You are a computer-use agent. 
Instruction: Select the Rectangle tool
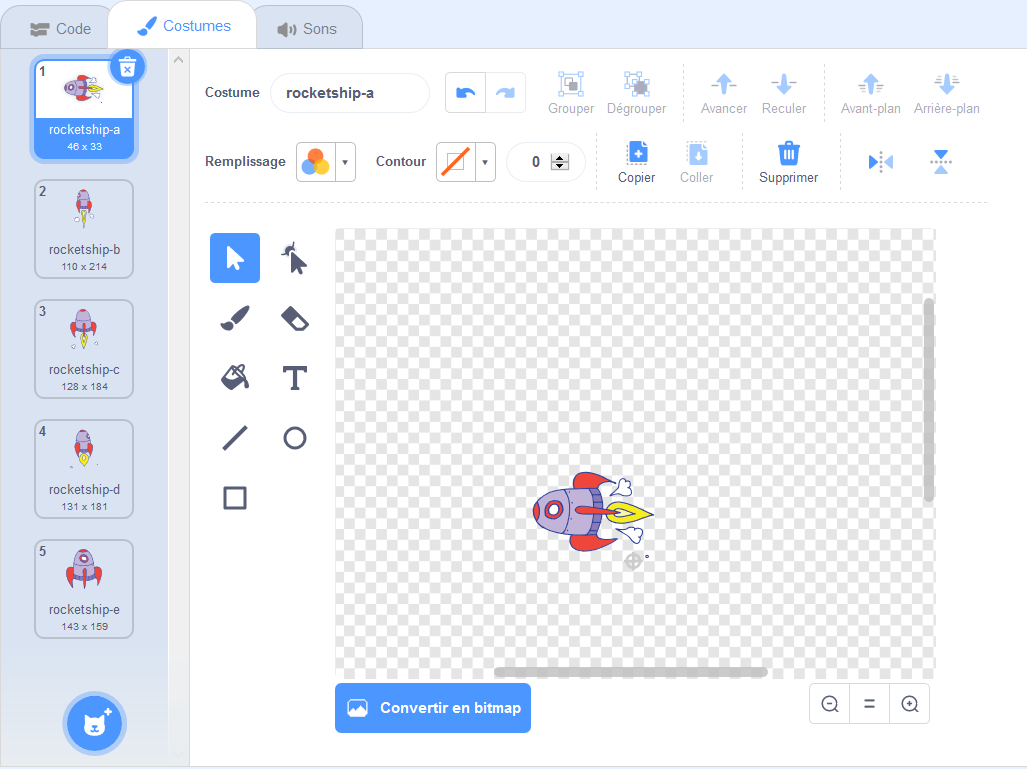tap(234, 497)
